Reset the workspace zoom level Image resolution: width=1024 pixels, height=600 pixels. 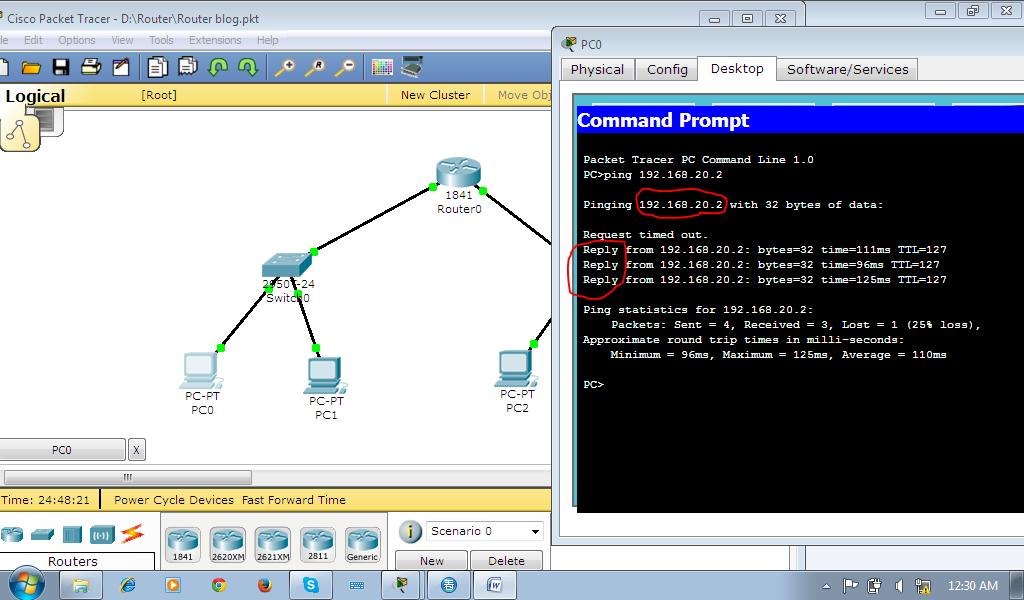pos(315,67)
